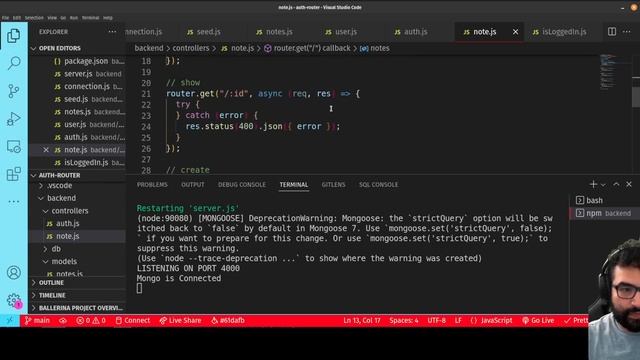Open server.js in Open Editors
The width and height of the screenshot is (640, 360).
[x=78, y=74]
